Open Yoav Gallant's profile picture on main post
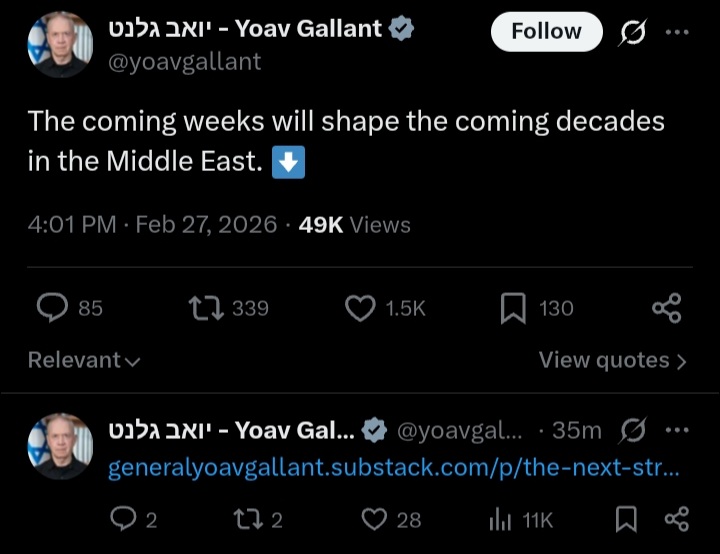This screenshot has width=720, height=554. (x=60, y=45)
